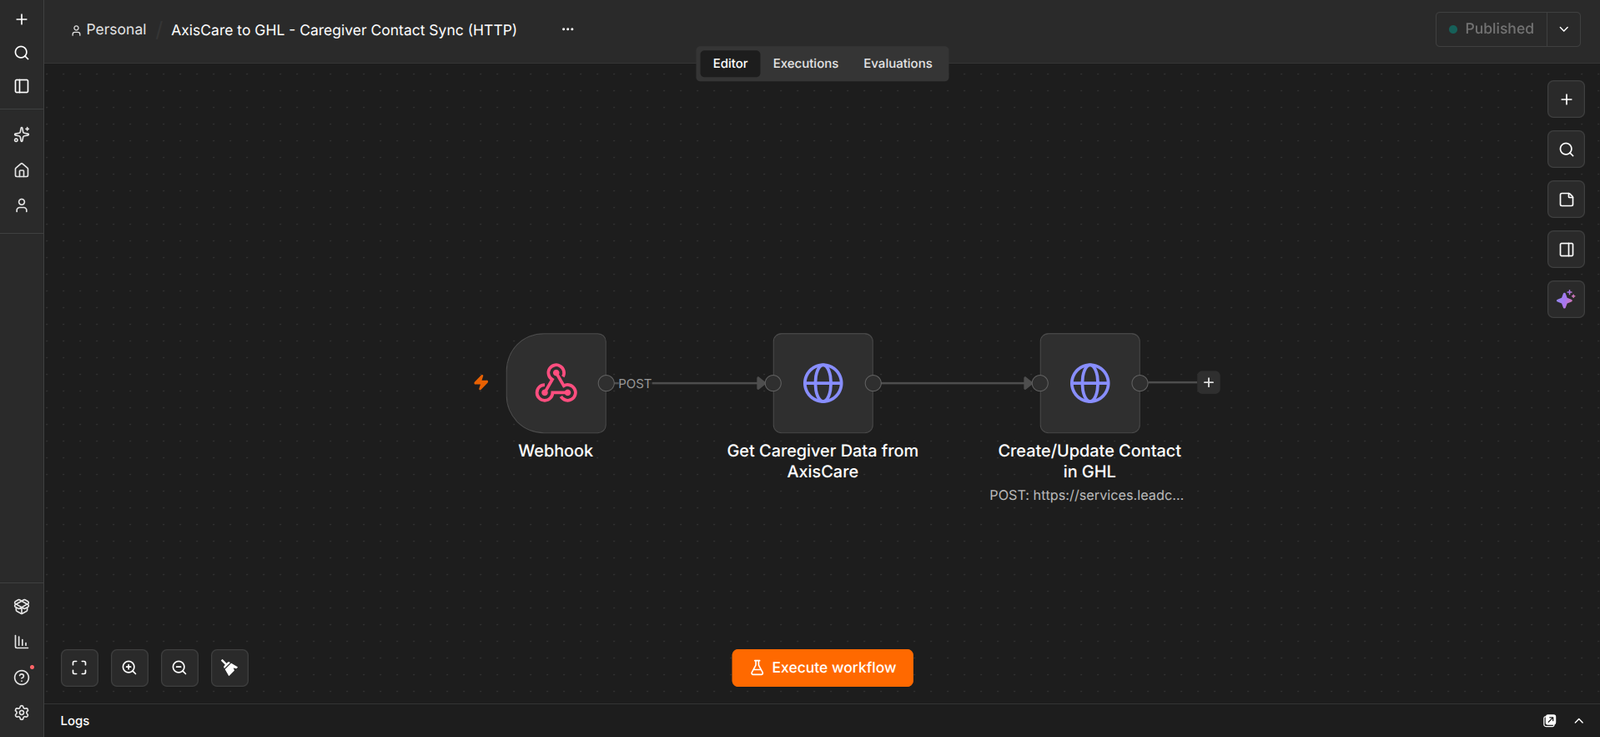Screen dimensions: 1600x737
Task: Fit the workflow to view
Action: [79, 668]
